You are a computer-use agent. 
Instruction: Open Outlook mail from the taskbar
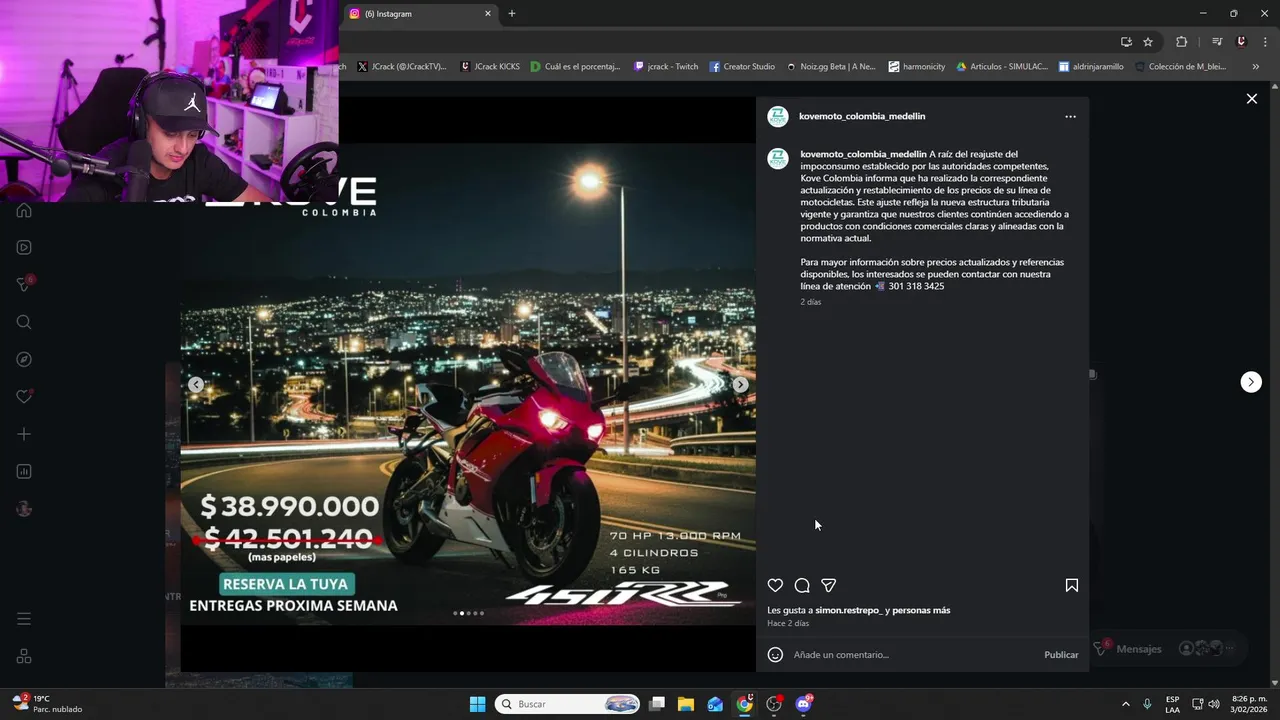click(715, 704)
